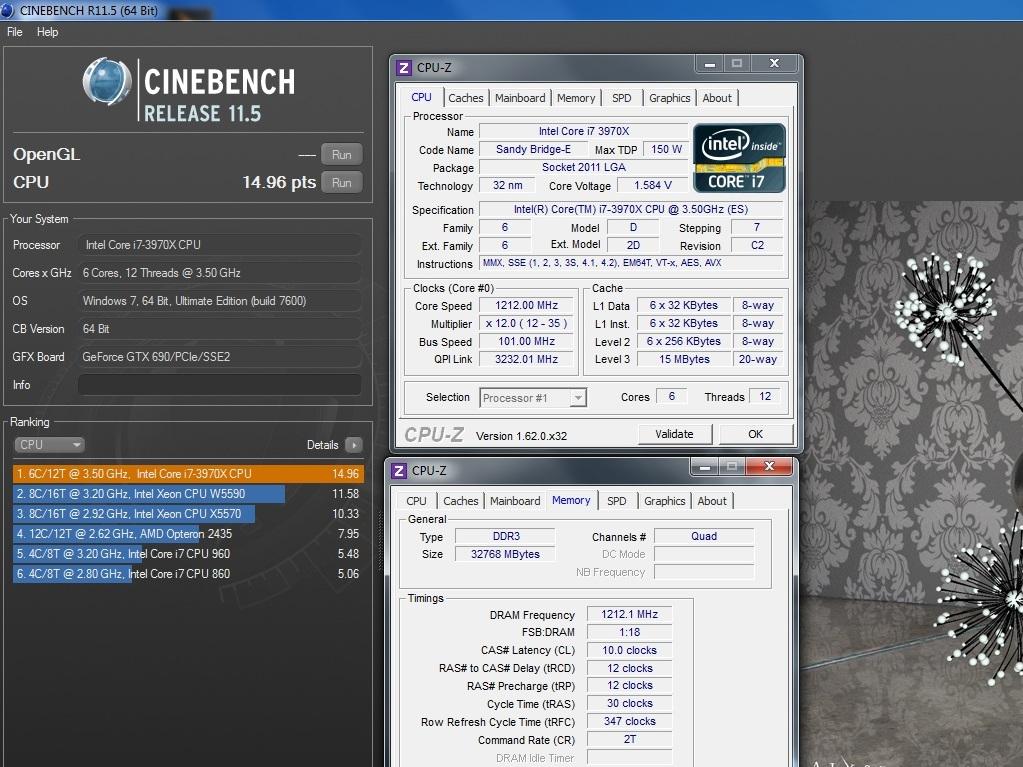
Task: Click the GFX Board field
Action: coord(220,357)
